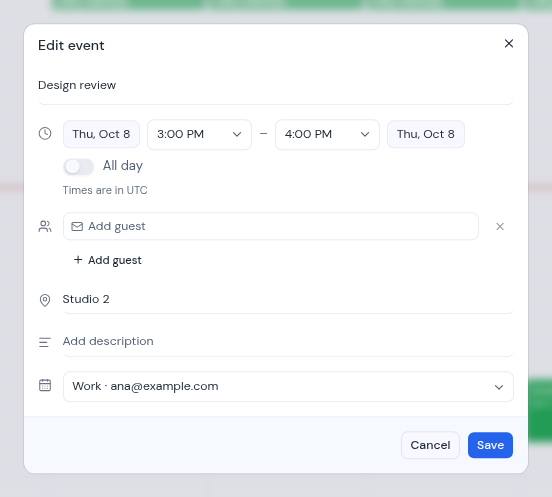Screen dimensions: 552x497
Task: Edit the Design review title field
Action: (x=276, y=86)
